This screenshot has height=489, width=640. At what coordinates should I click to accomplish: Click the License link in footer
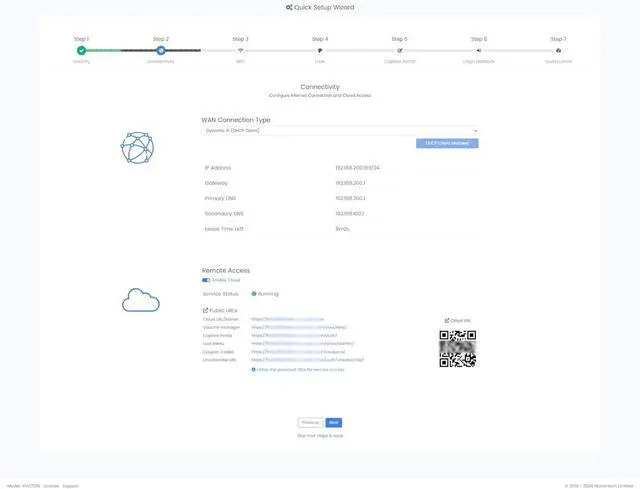point(50,485)
